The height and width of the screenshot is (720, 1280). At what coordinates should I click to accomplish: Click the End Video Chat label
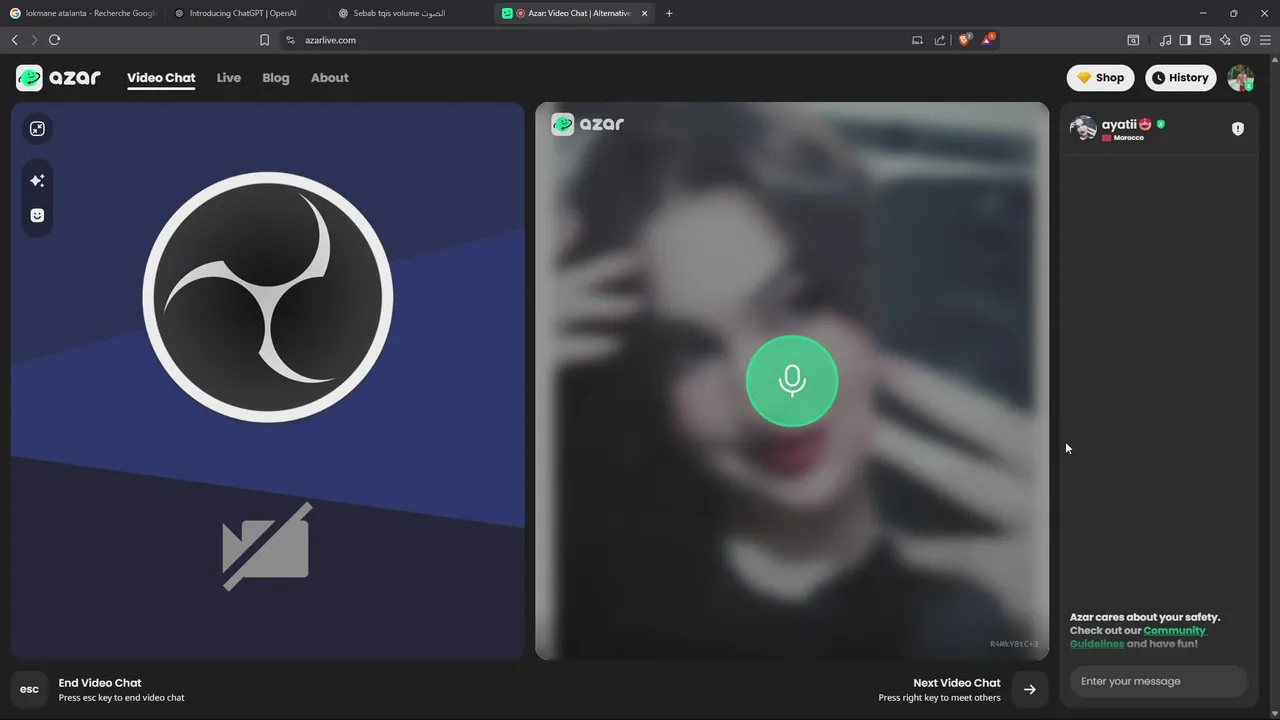coord(100,683)
